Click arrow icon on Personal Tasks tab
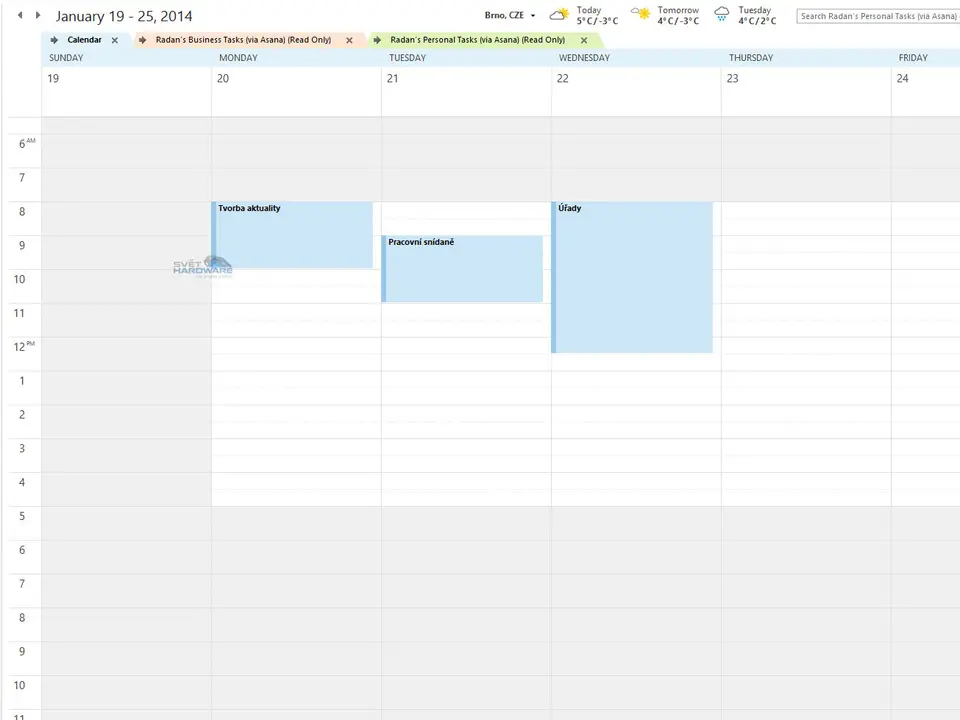This screenshot has width=960, height=720. (x=377, y=40)
